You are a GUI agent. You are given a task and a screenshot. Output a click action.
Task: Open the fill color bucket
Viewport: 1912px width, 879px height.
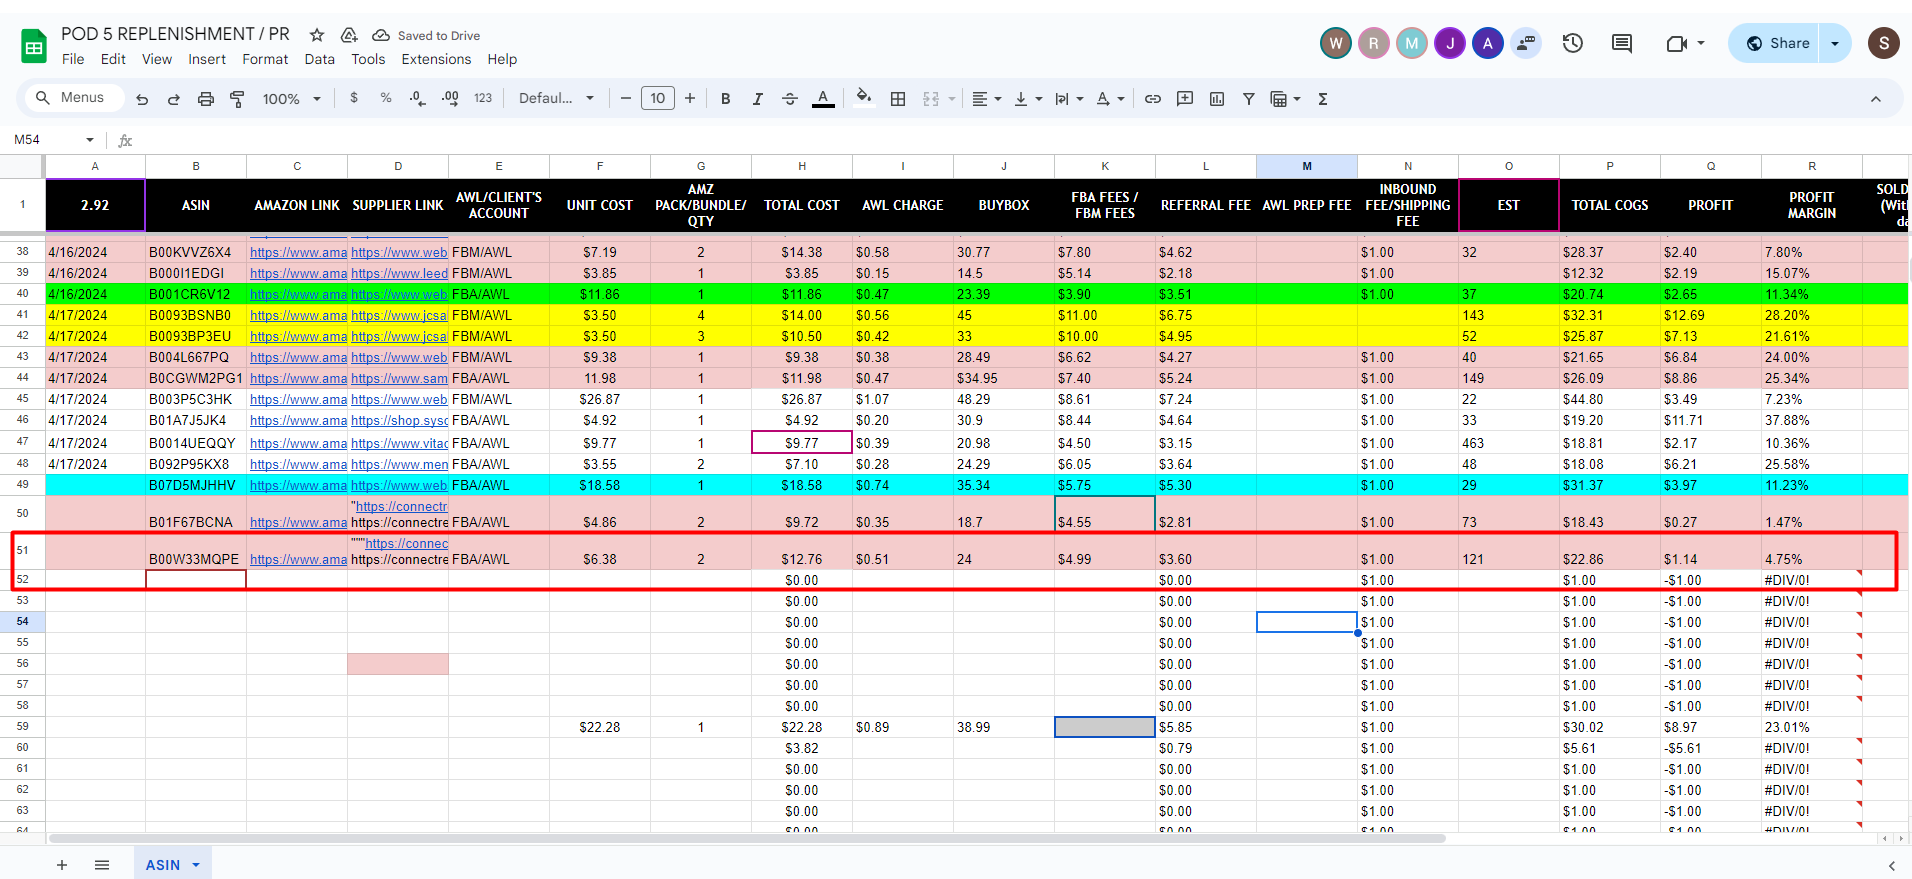tap(864, 98)
